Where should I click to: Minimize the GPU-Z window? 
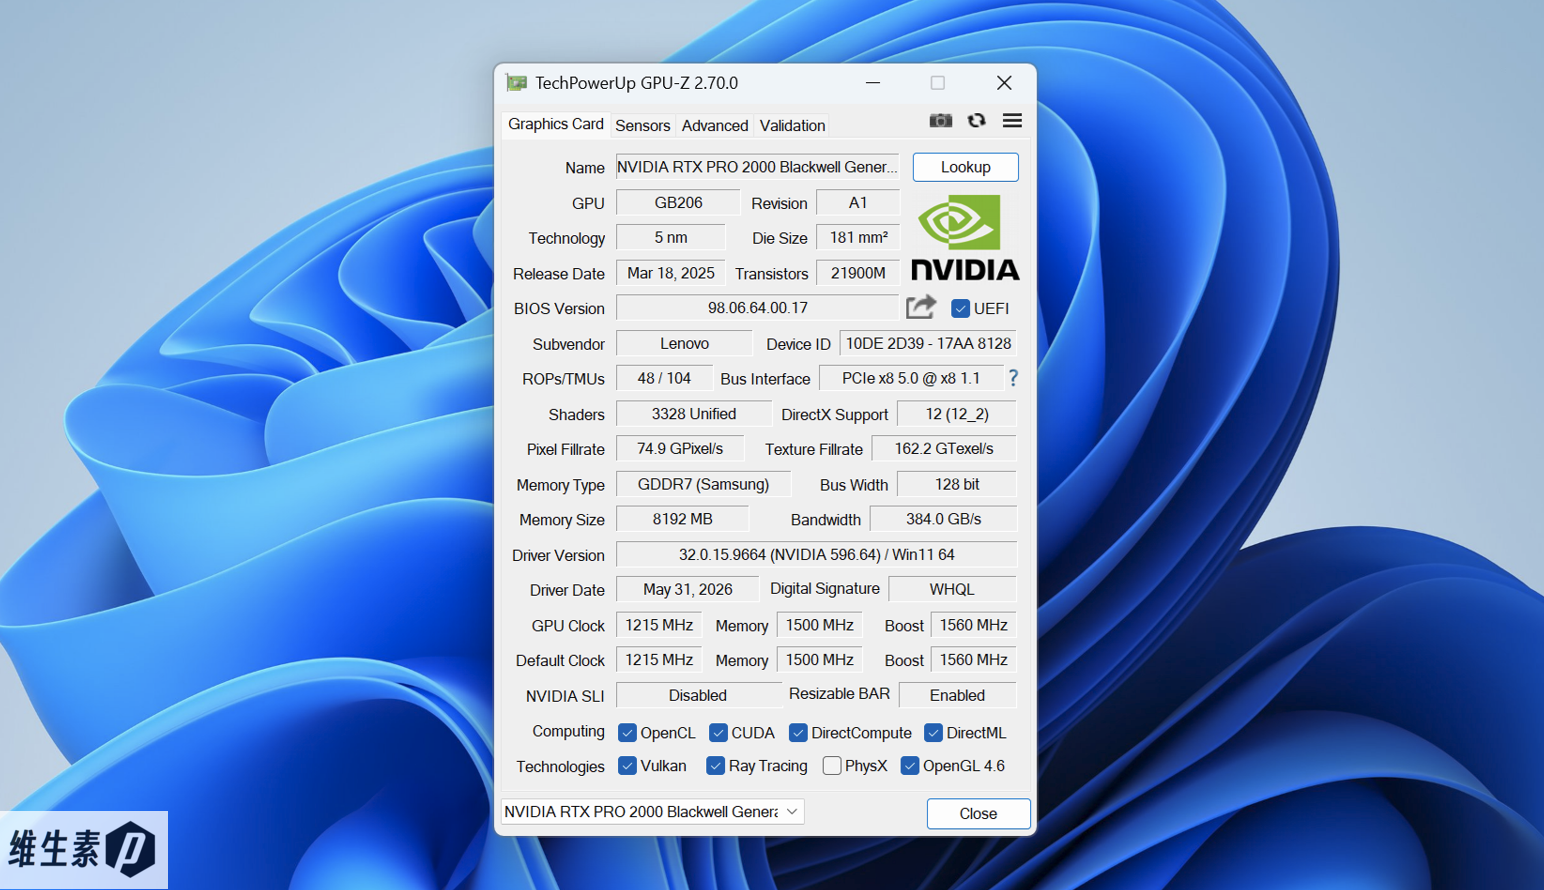(873, 83)
